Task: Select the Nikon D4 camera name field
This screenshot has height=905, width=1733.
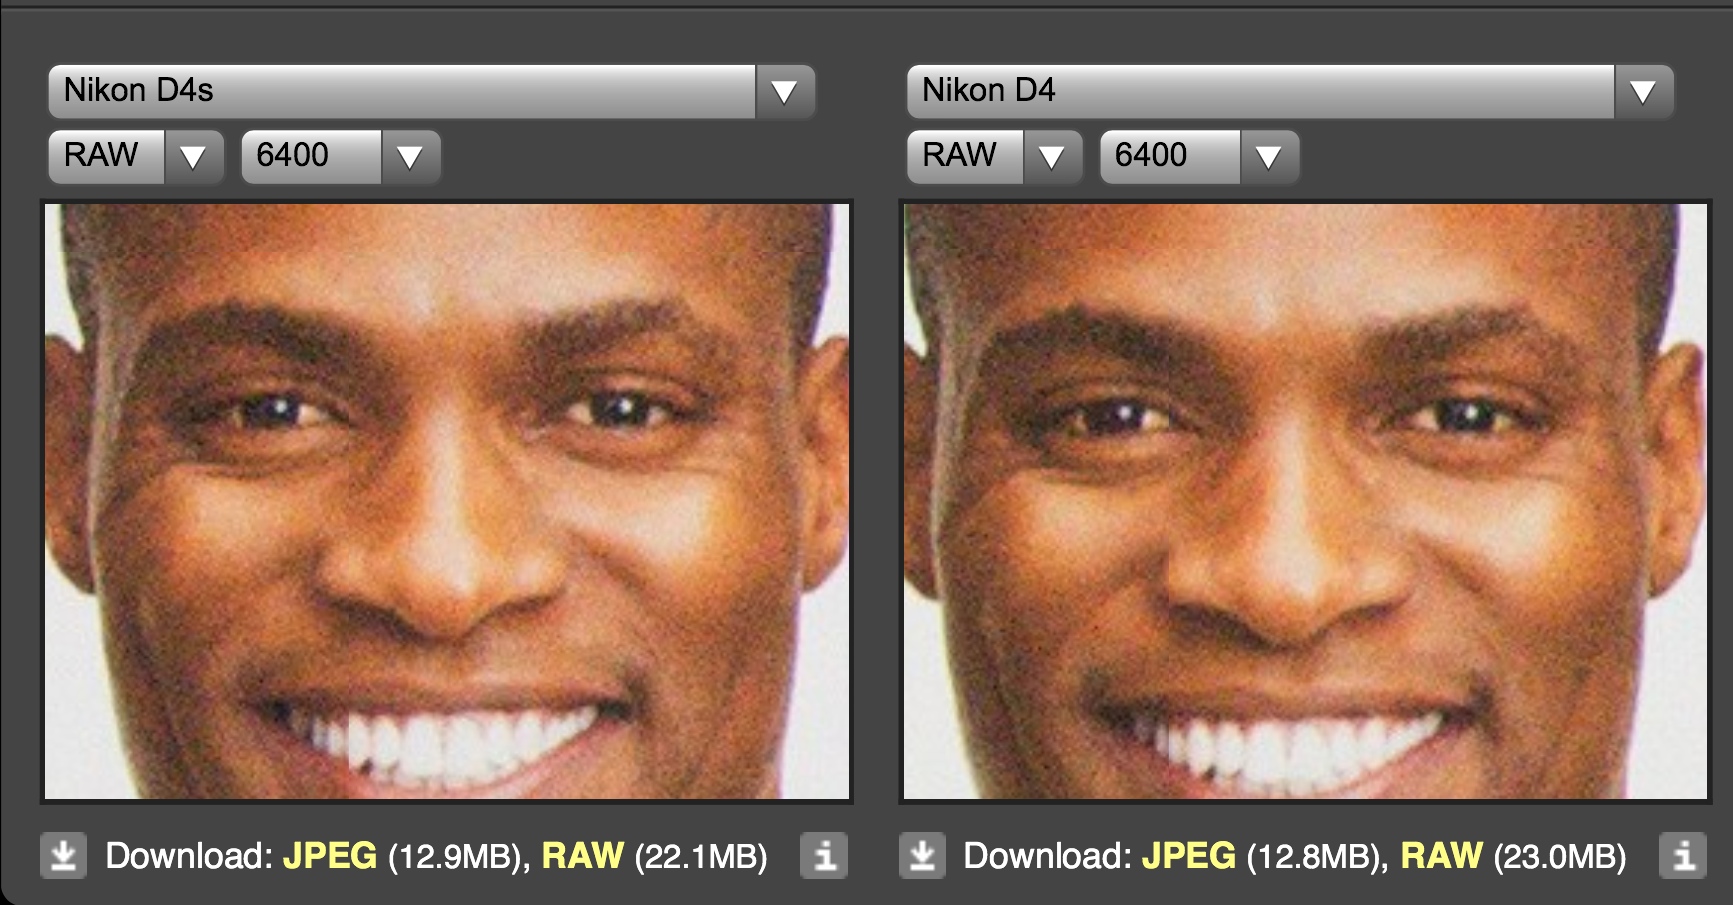Action: click(x=1261, y=92)
